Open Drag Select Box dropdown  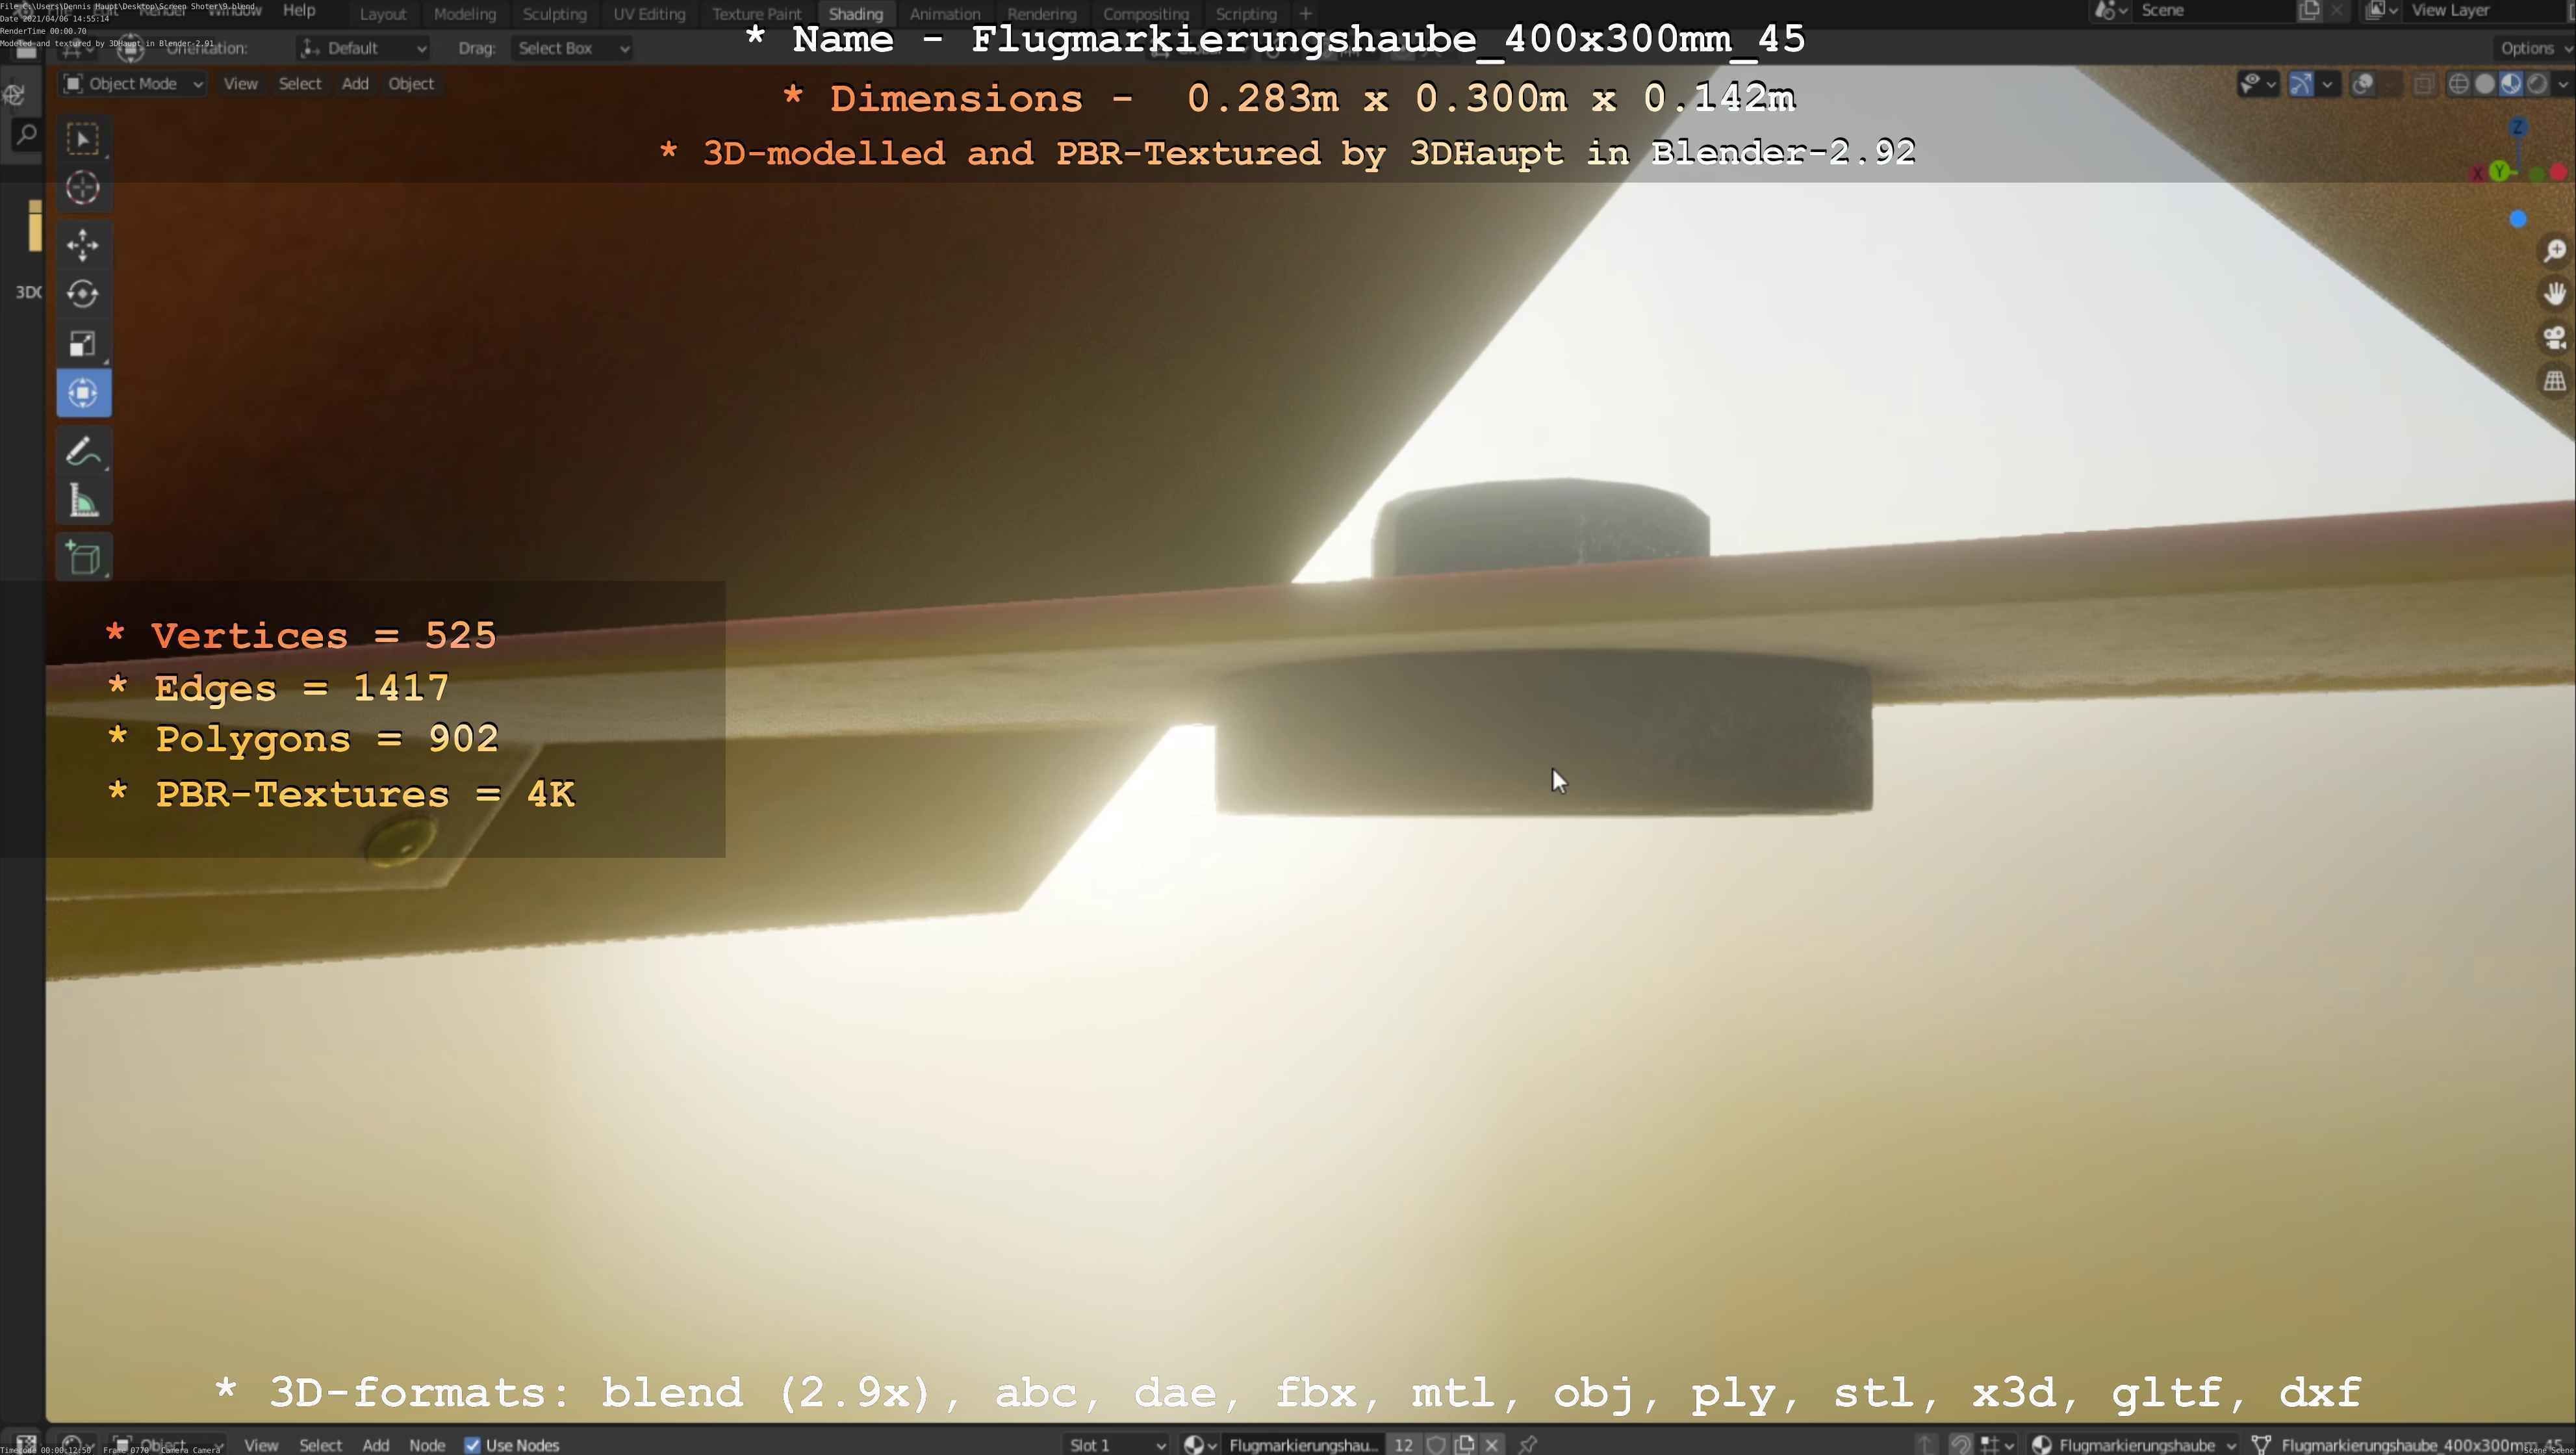coord(572,48)
